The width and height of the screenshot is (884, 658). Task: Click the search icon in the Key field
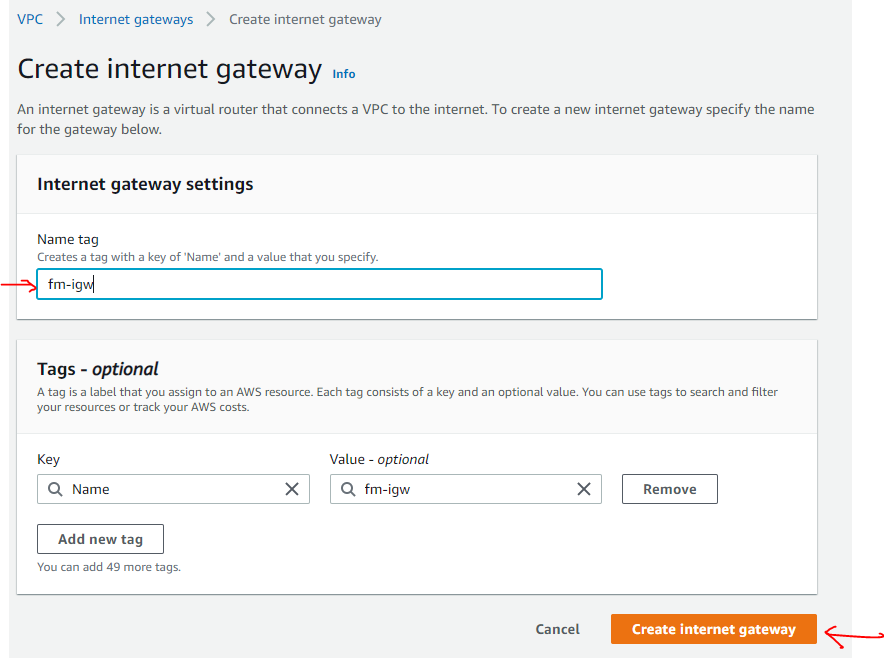(x=56, y=489)
